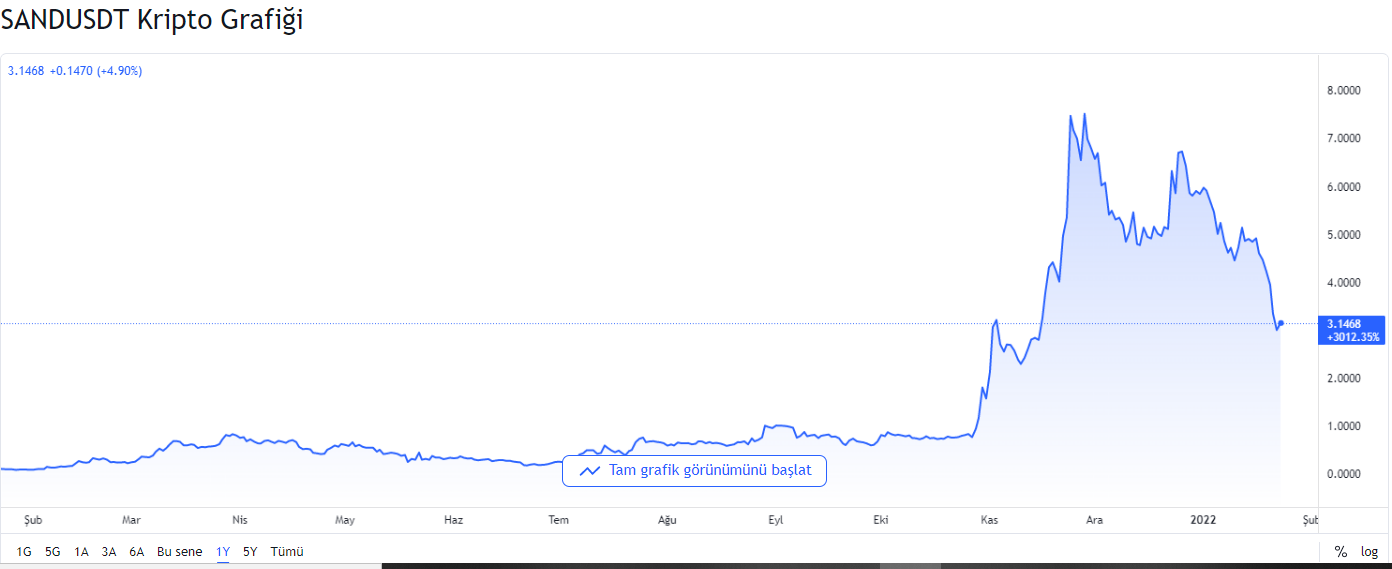
Task: Choose the 1A time range
Action: click(81, 551)
